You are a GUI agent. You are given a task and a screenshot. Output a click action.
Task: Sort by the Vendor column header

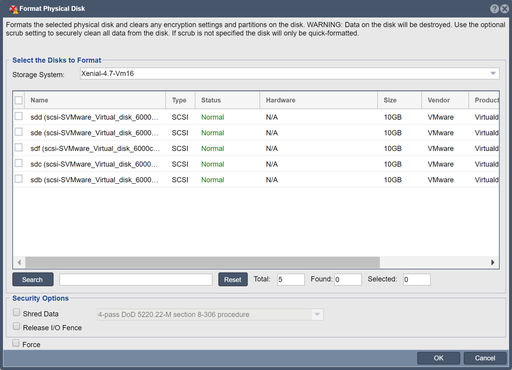pos(445,100)
